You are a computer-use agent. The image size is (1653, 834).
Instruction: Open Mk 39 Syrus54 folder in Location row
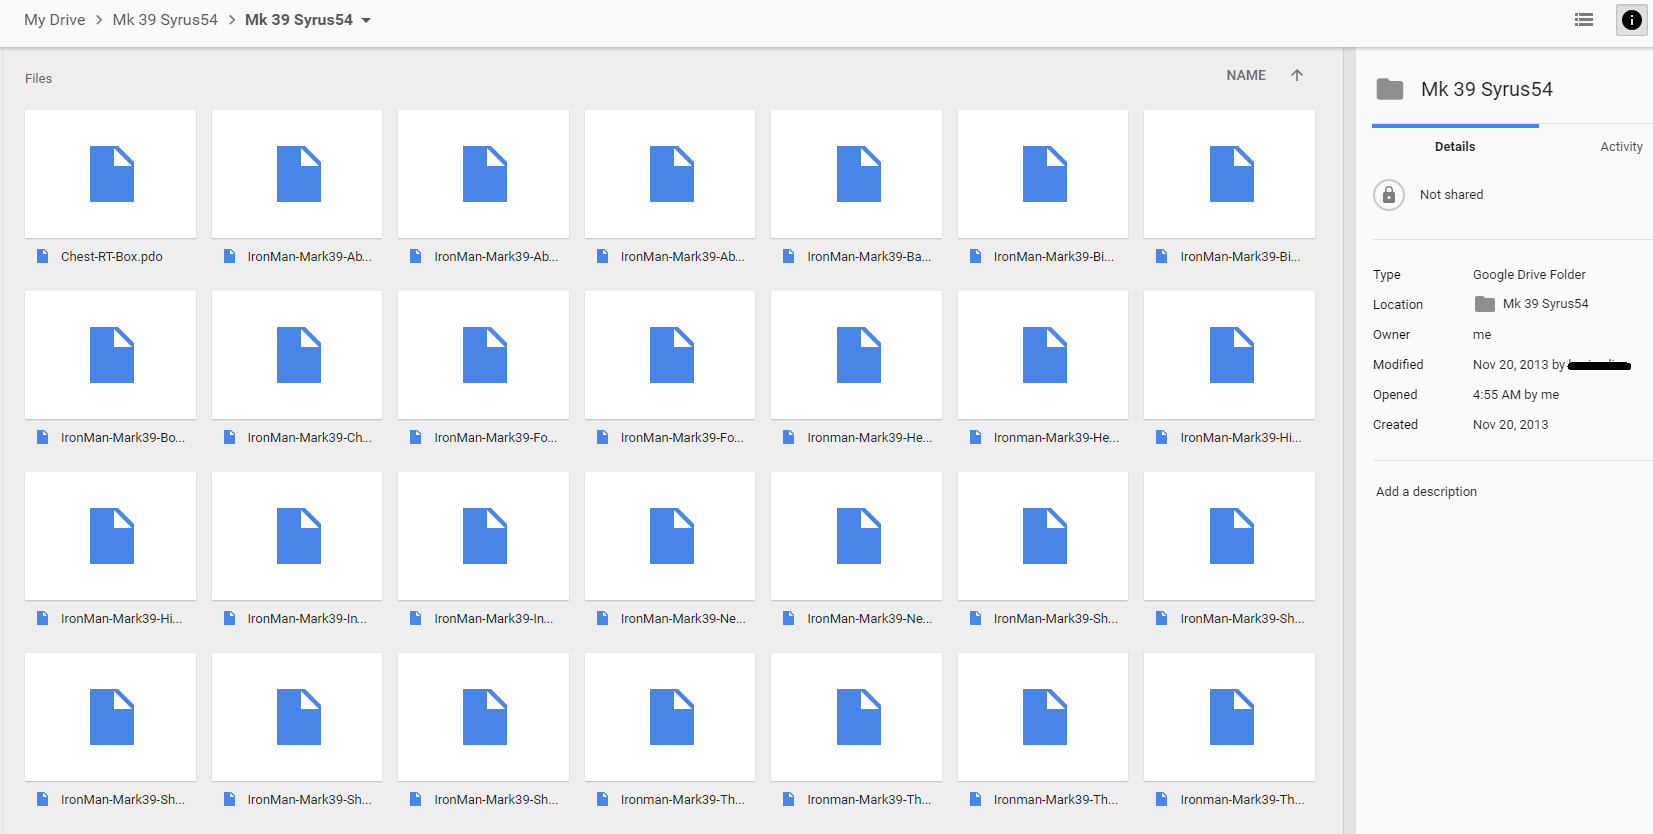coord(1532,304)
